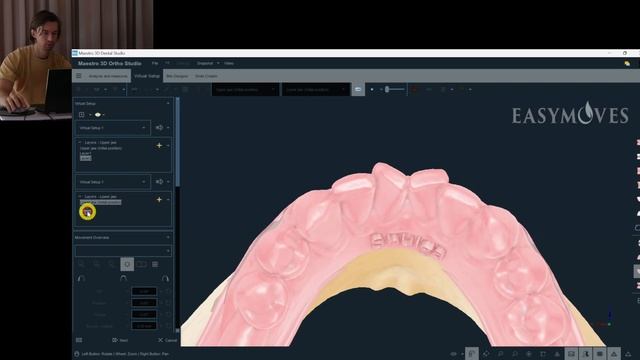Collapse the Layers - Lower jaw tree
Screen dimensions: 640x360
(x=80, y=196)
